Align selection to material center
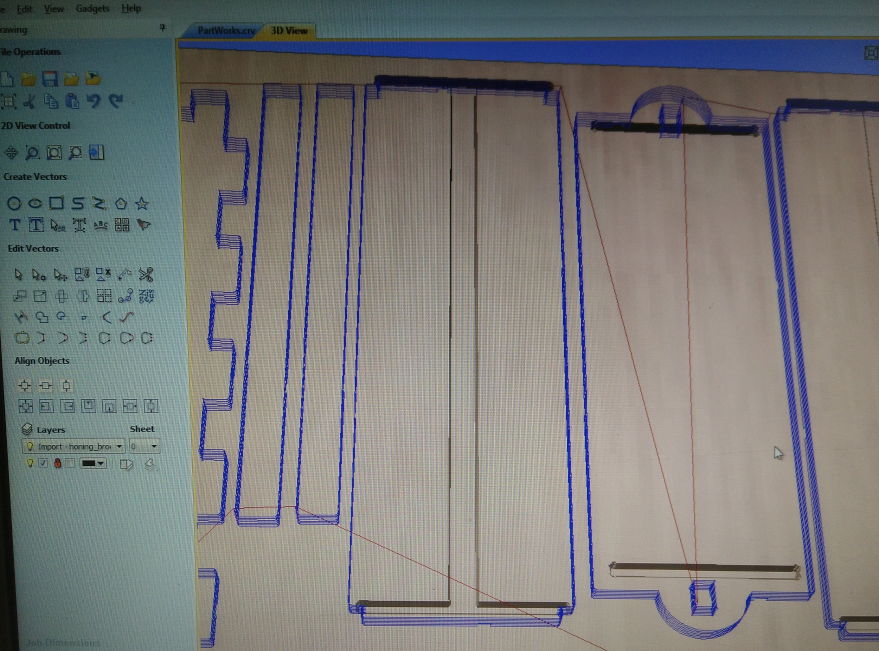Viewport: 879px width, 651px height. click(25, 385)
